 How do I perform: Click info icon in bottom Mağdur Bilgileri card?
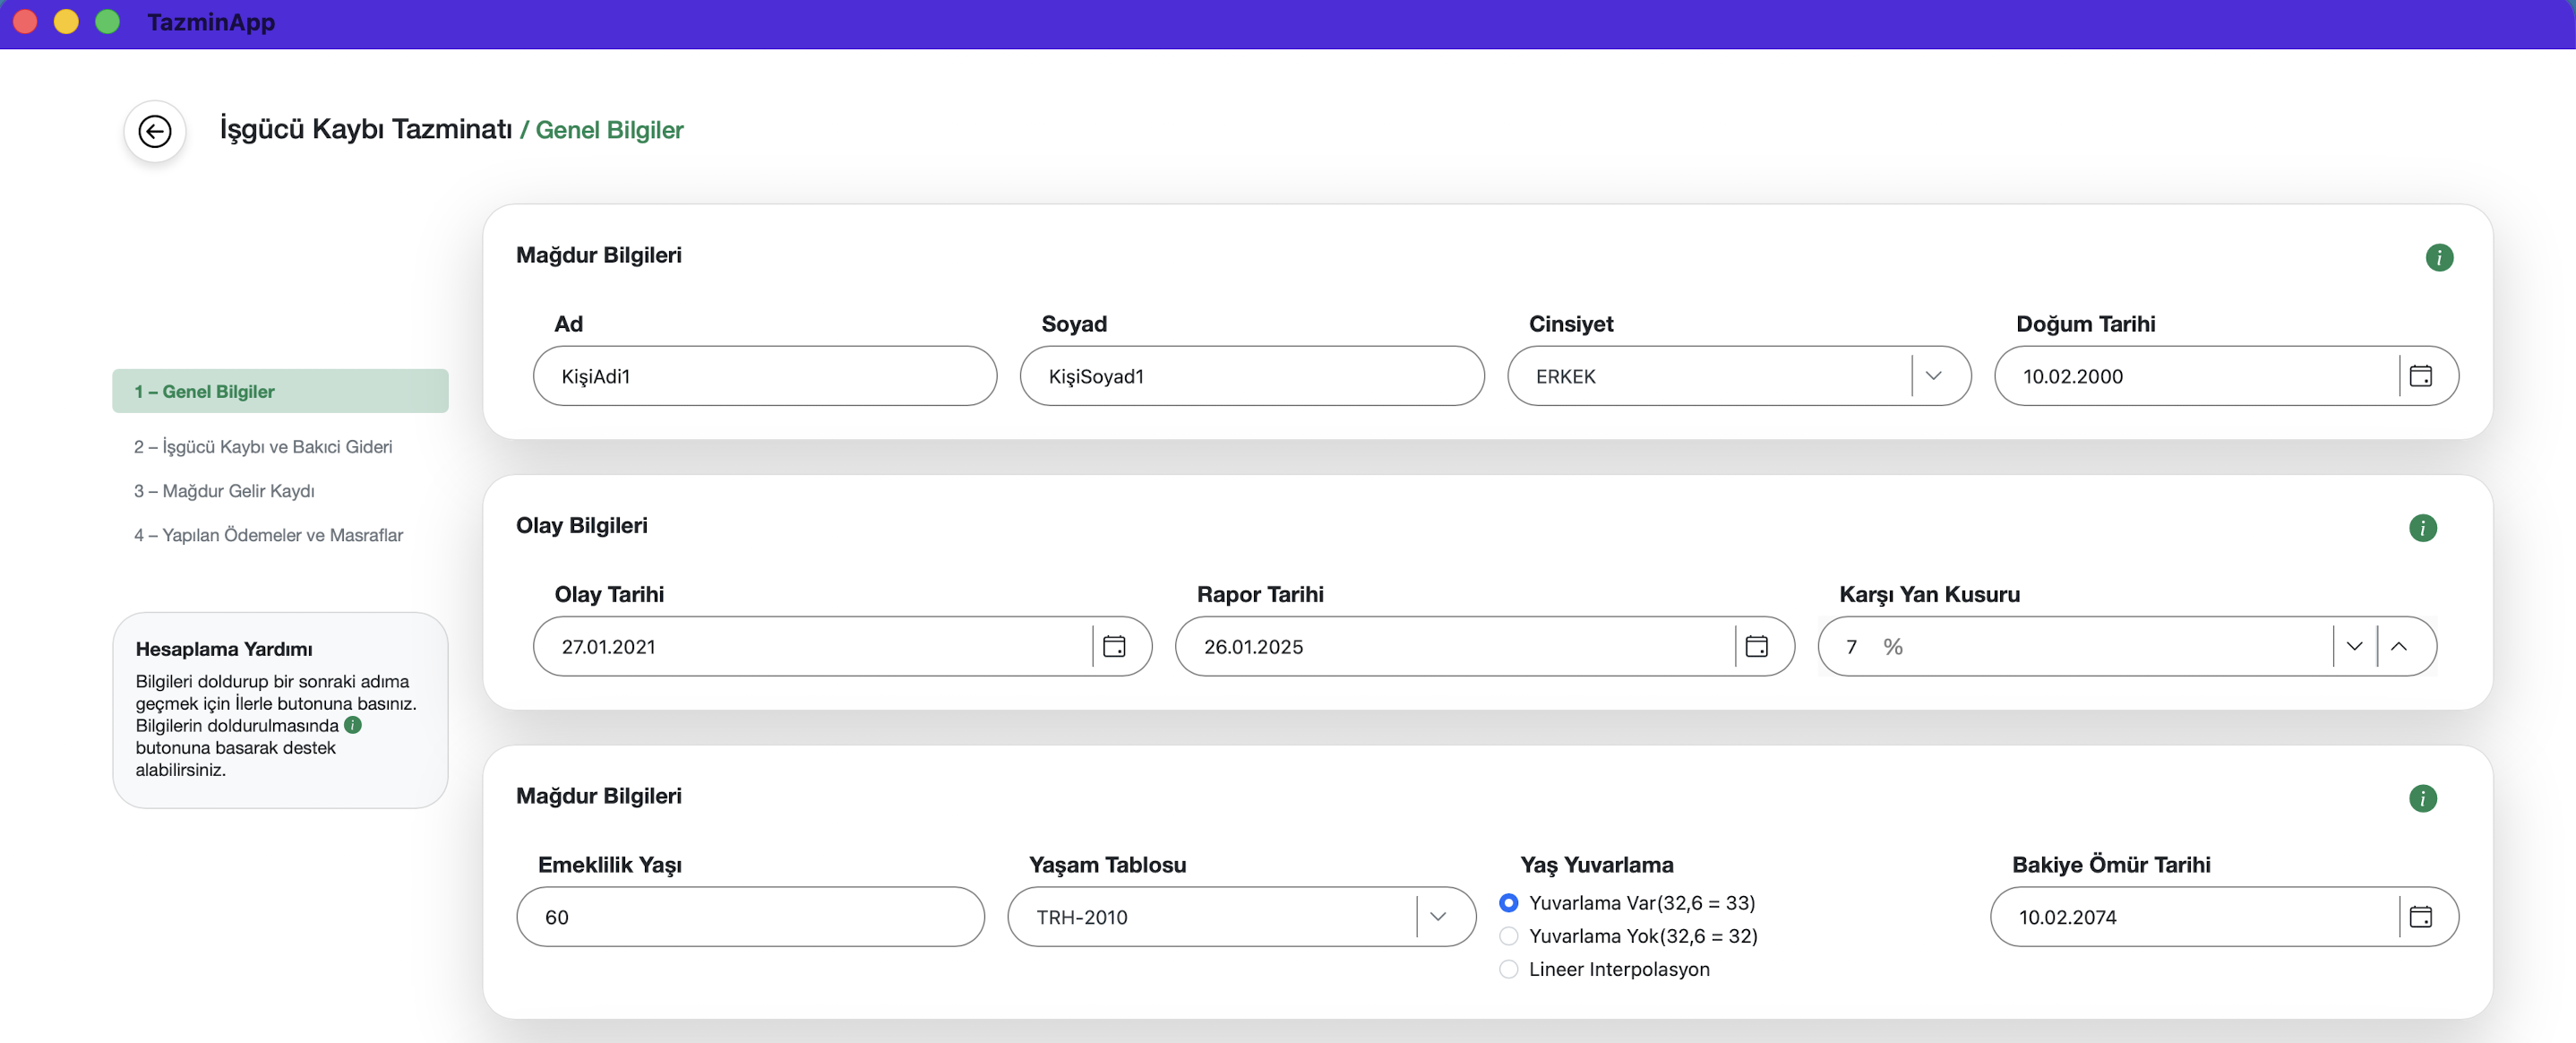pos(2422,798)
